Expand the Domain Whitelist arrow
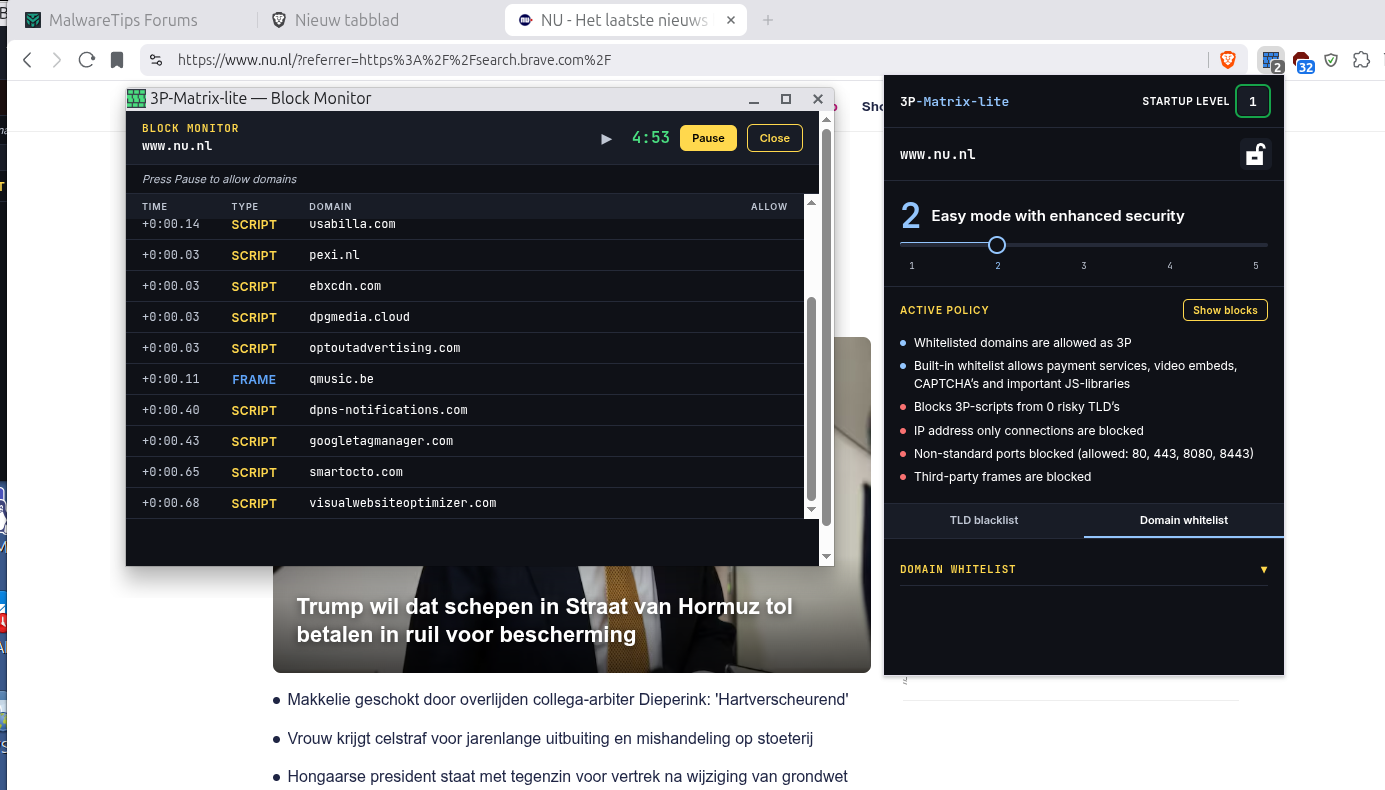This screenshot has width=1385, height=790. (x=1264, y=569)
